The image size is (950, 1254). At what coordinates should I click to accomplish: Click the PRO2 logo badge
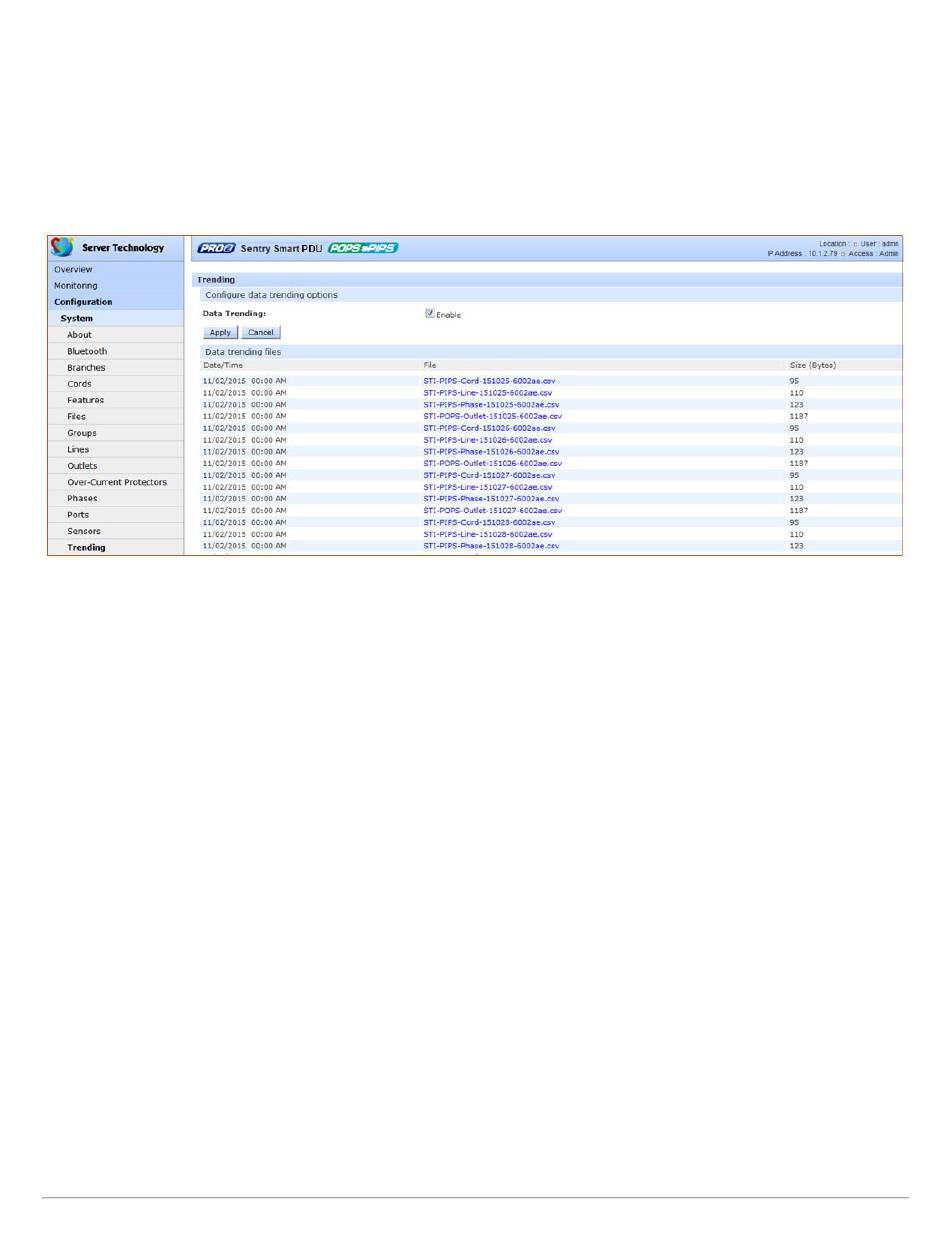tap(216, 248)
